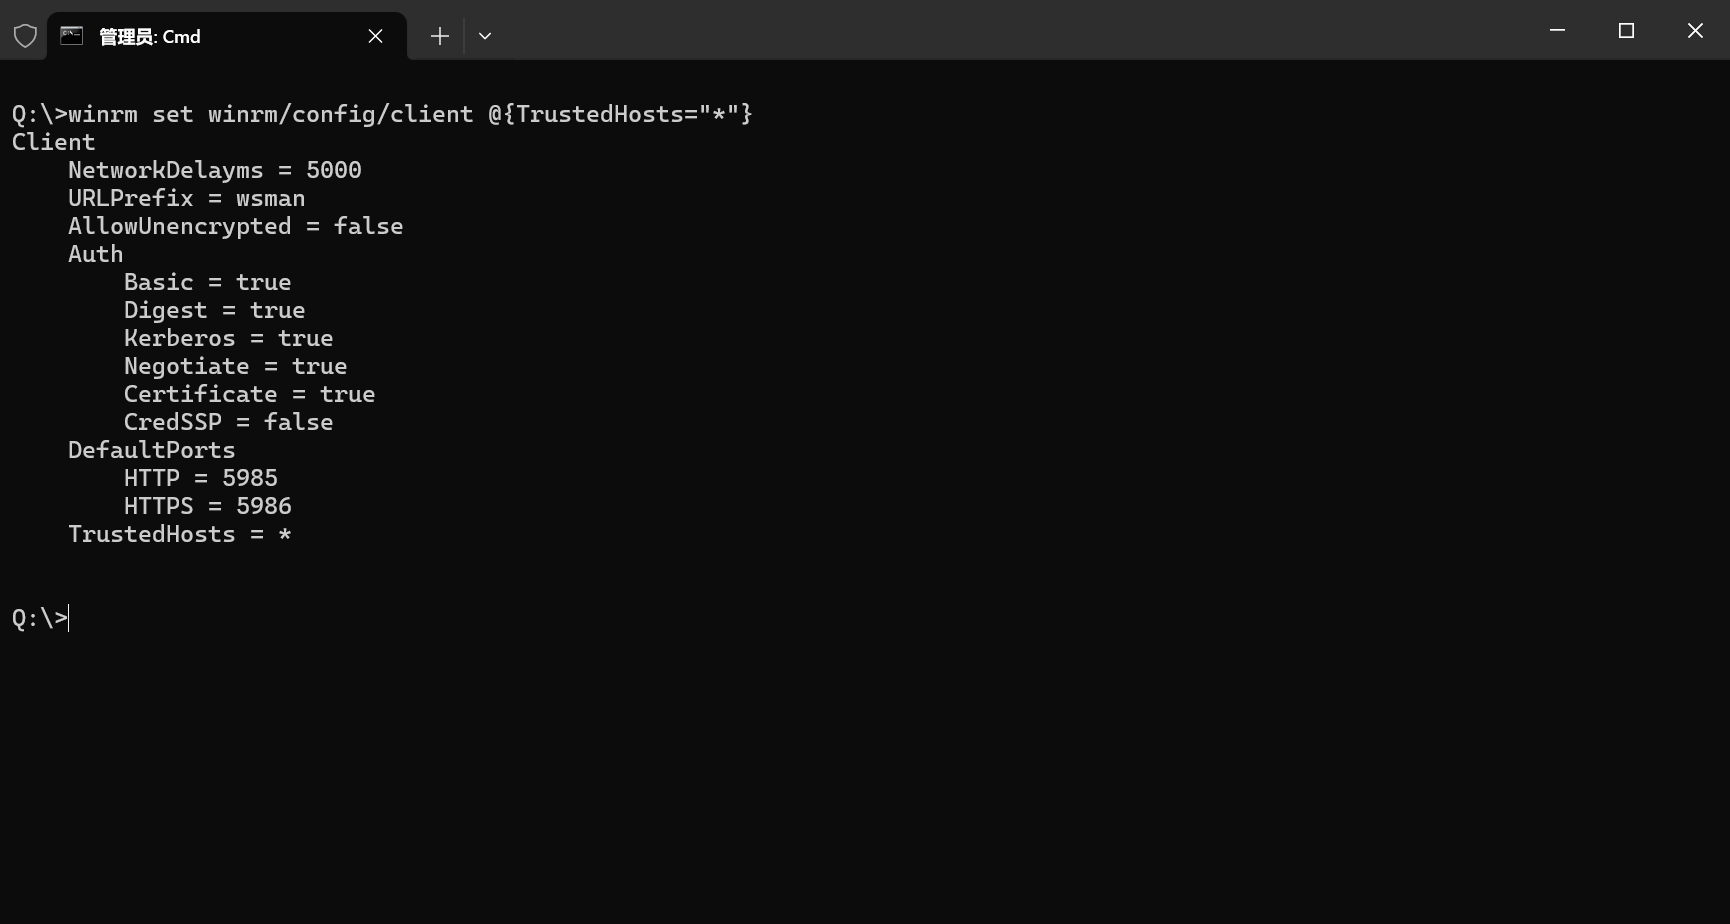
Task: Click the Cmd terminal icon on the tab
Action: (x=72, y=36)
